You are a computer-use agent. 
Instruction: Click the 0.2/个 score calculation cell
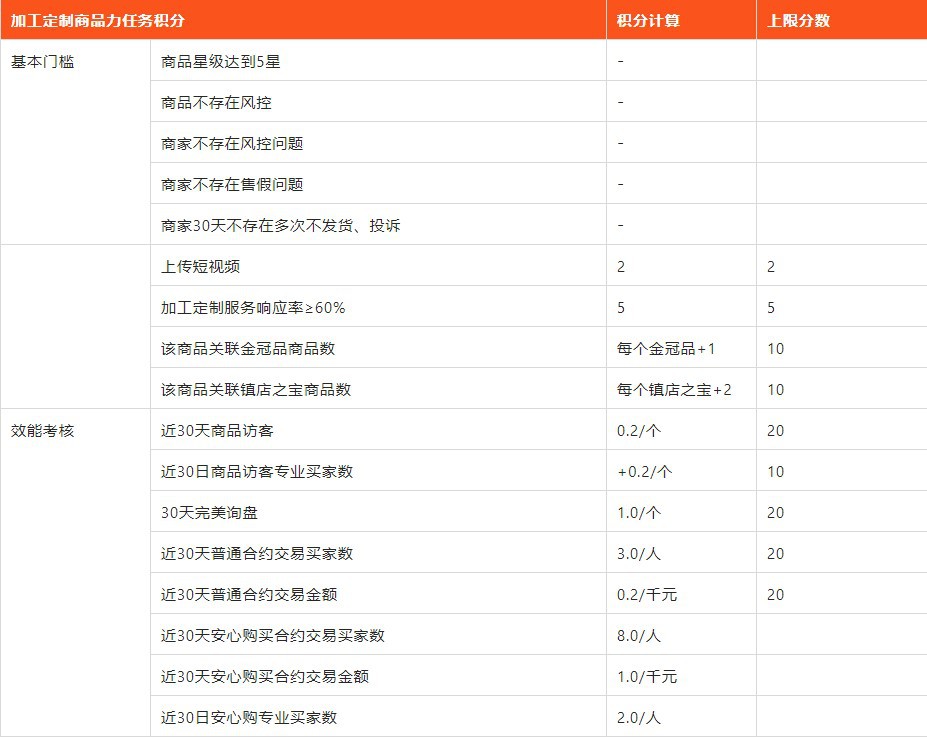pyautogui.click(x=632, y=430)
